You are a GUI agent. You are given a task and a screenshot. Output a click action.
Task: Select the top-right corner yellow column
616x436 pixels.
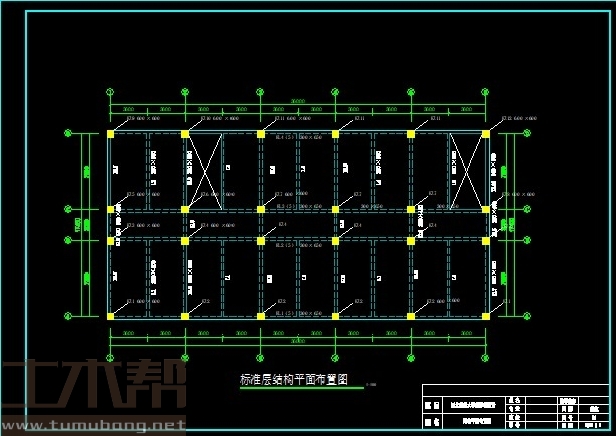coord(486,133)
